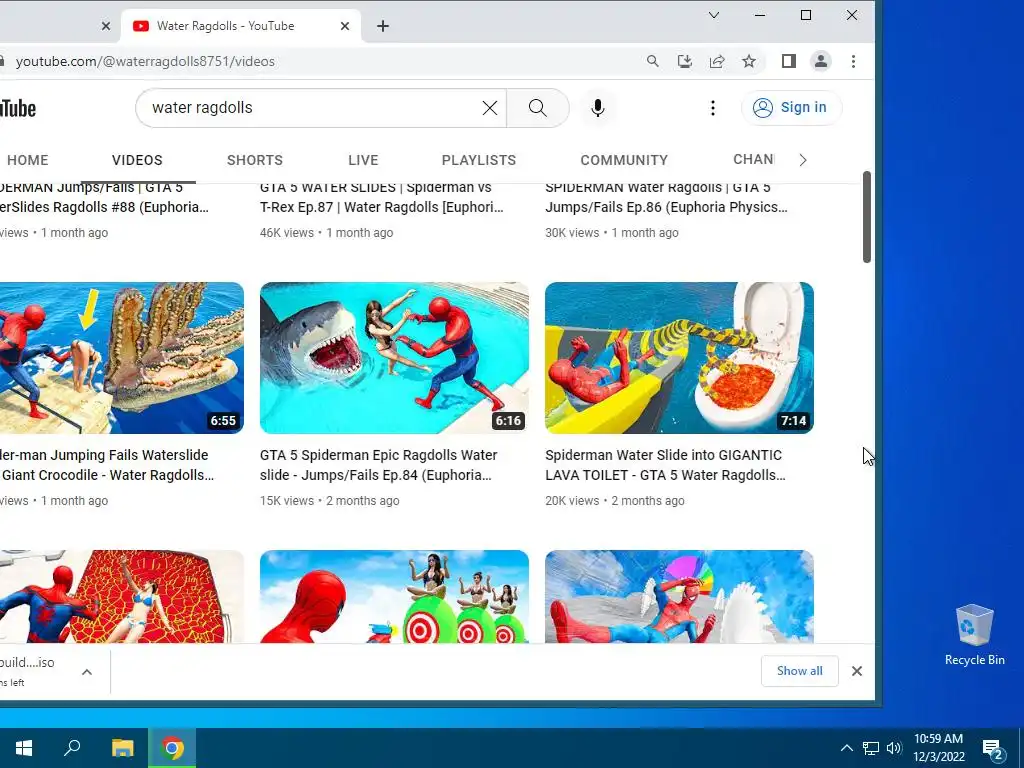This screenshot has width=1024, height=768.
Task: Toggle Chrome side panel icon
Action: pyautogui.click(x=788, y=61)
